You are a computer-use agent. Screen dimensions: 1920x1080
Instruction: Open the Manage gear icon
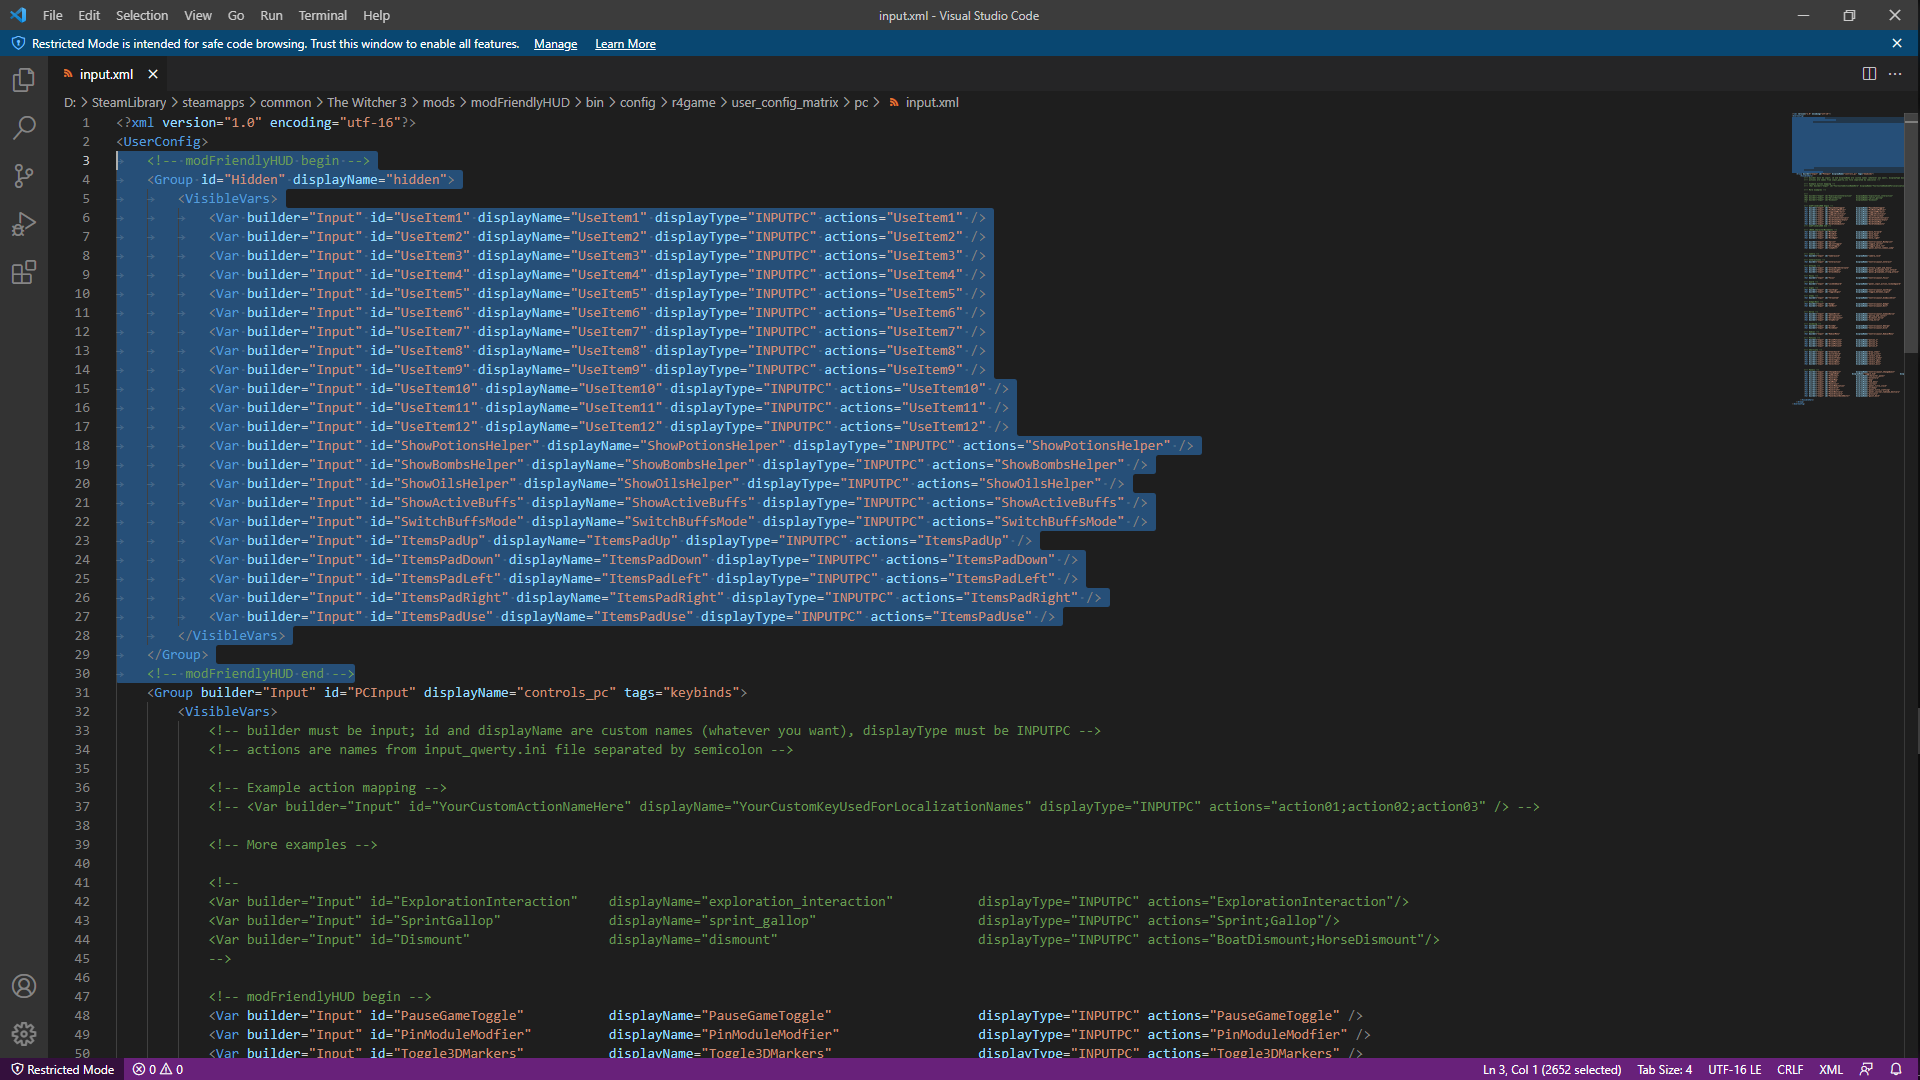click(24, 1034)
